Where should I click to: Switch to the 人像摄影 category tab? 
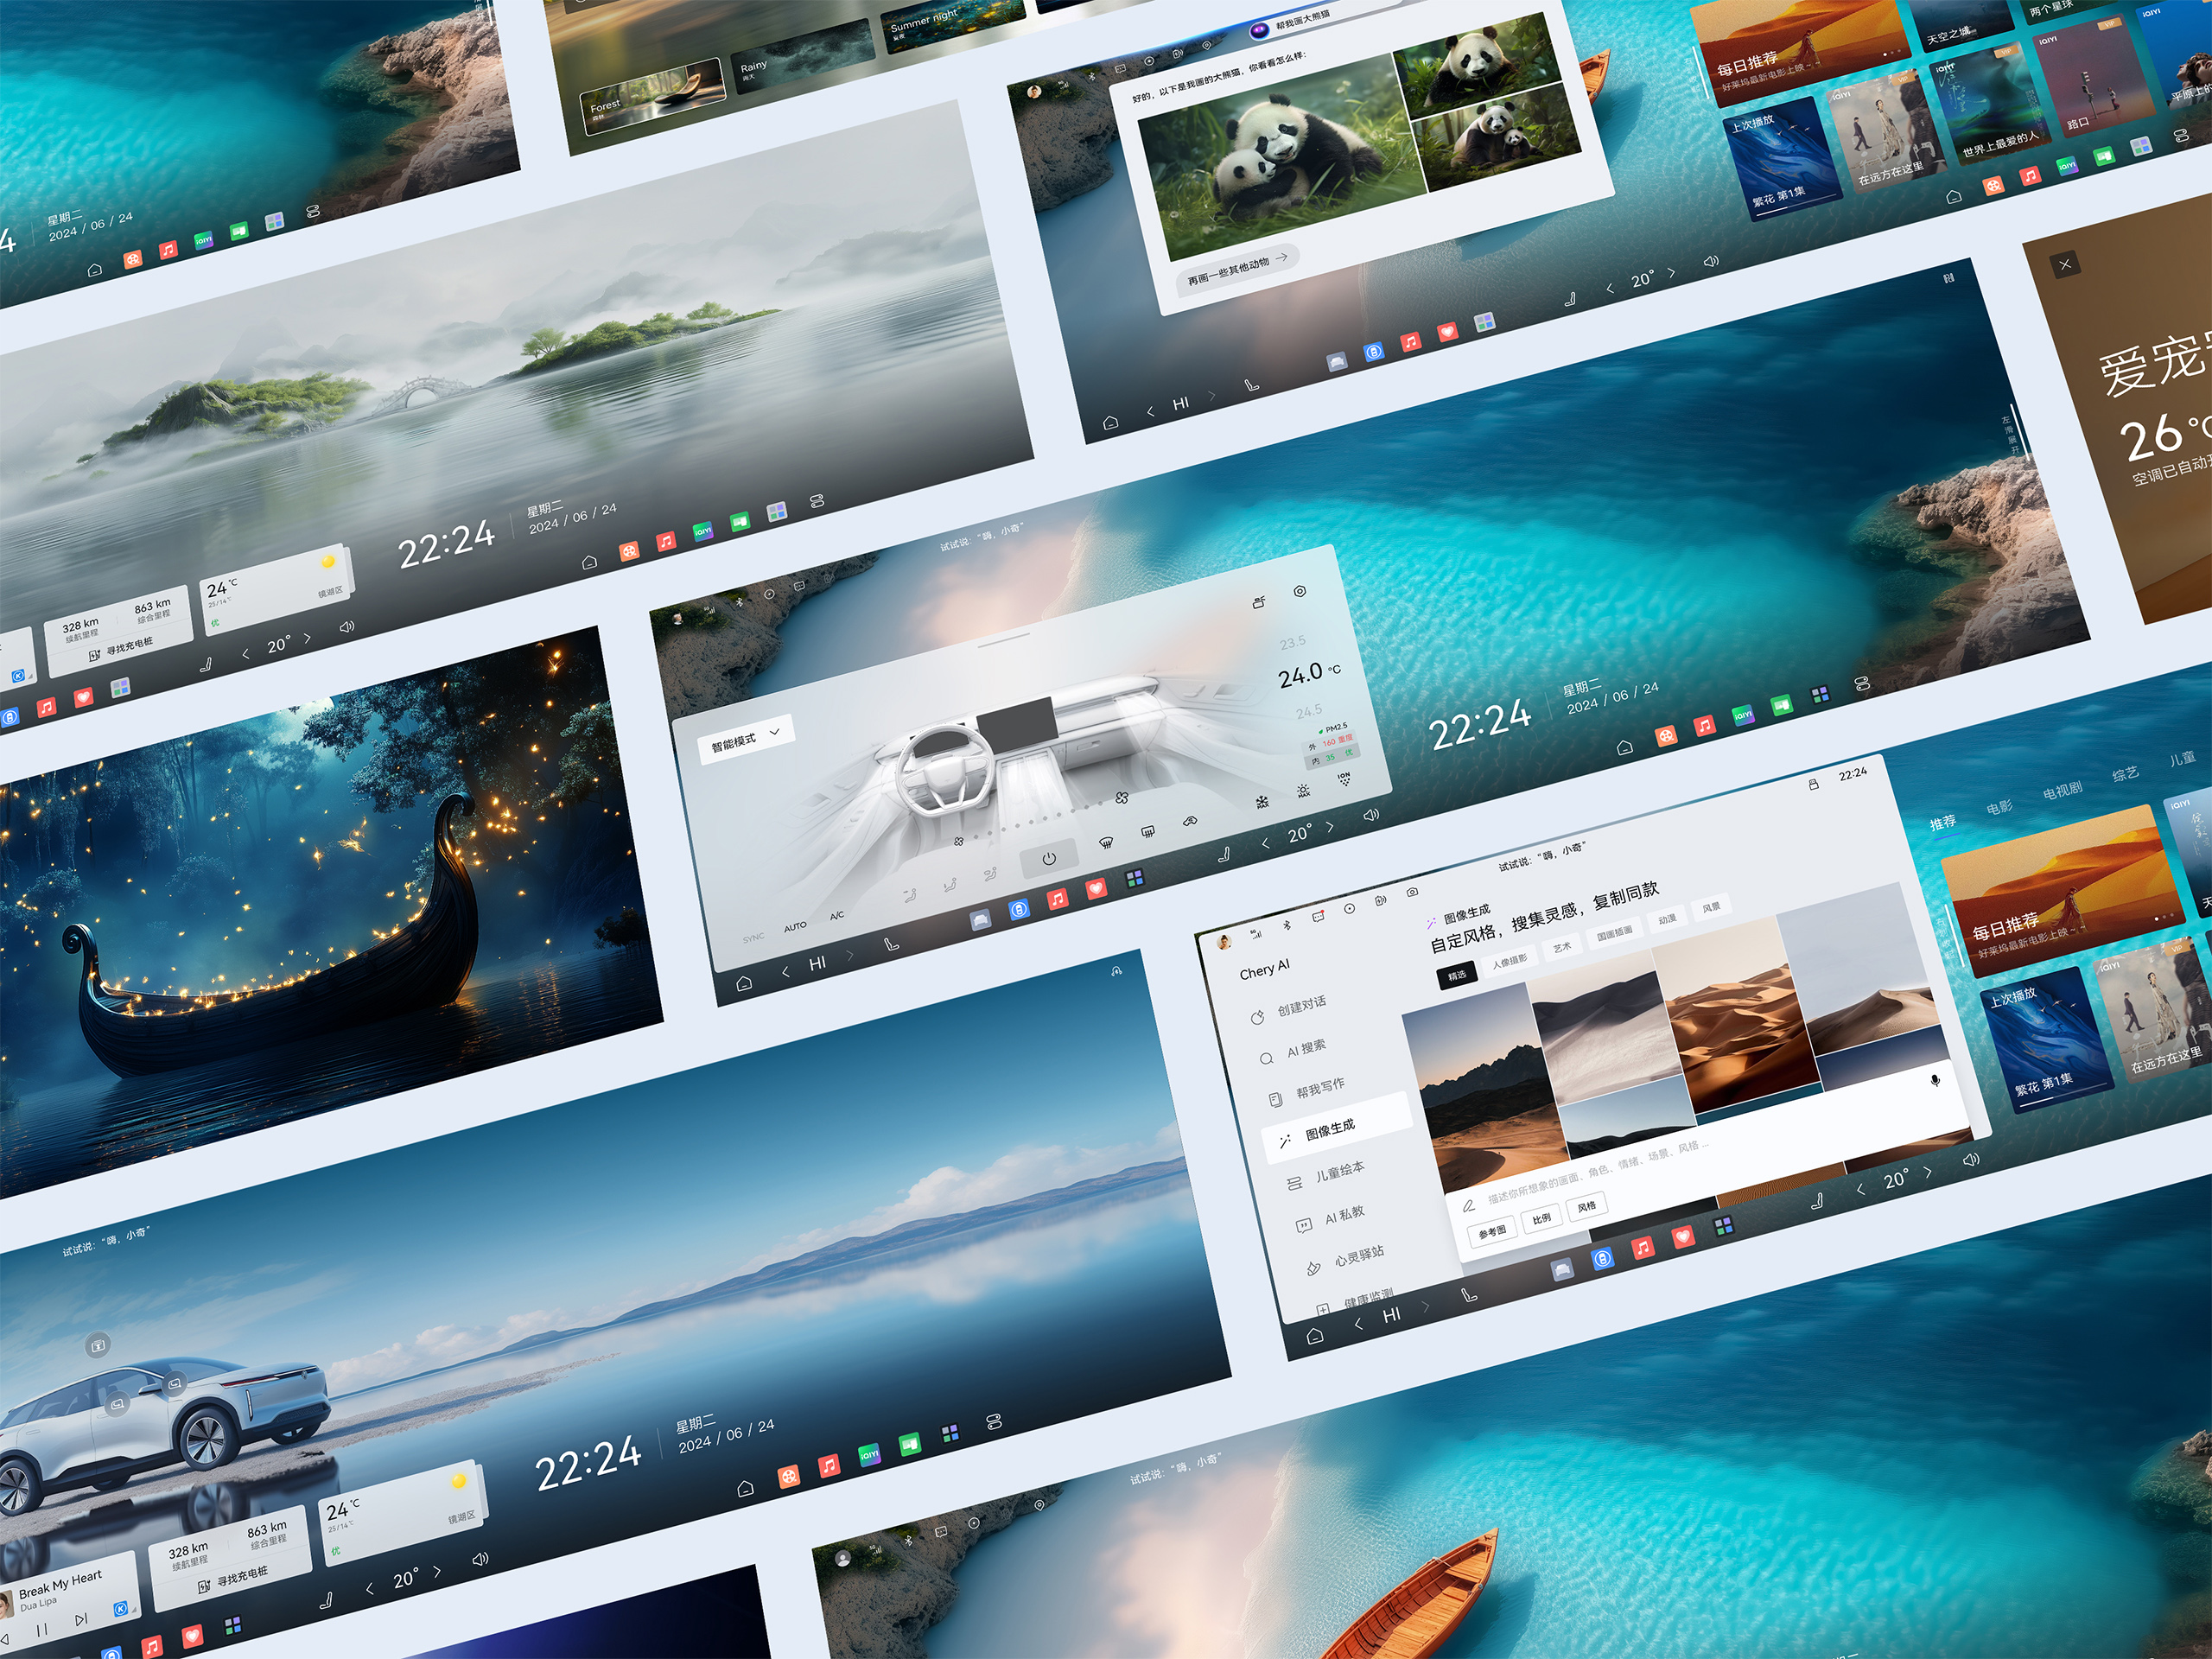tap(1509, 961)
